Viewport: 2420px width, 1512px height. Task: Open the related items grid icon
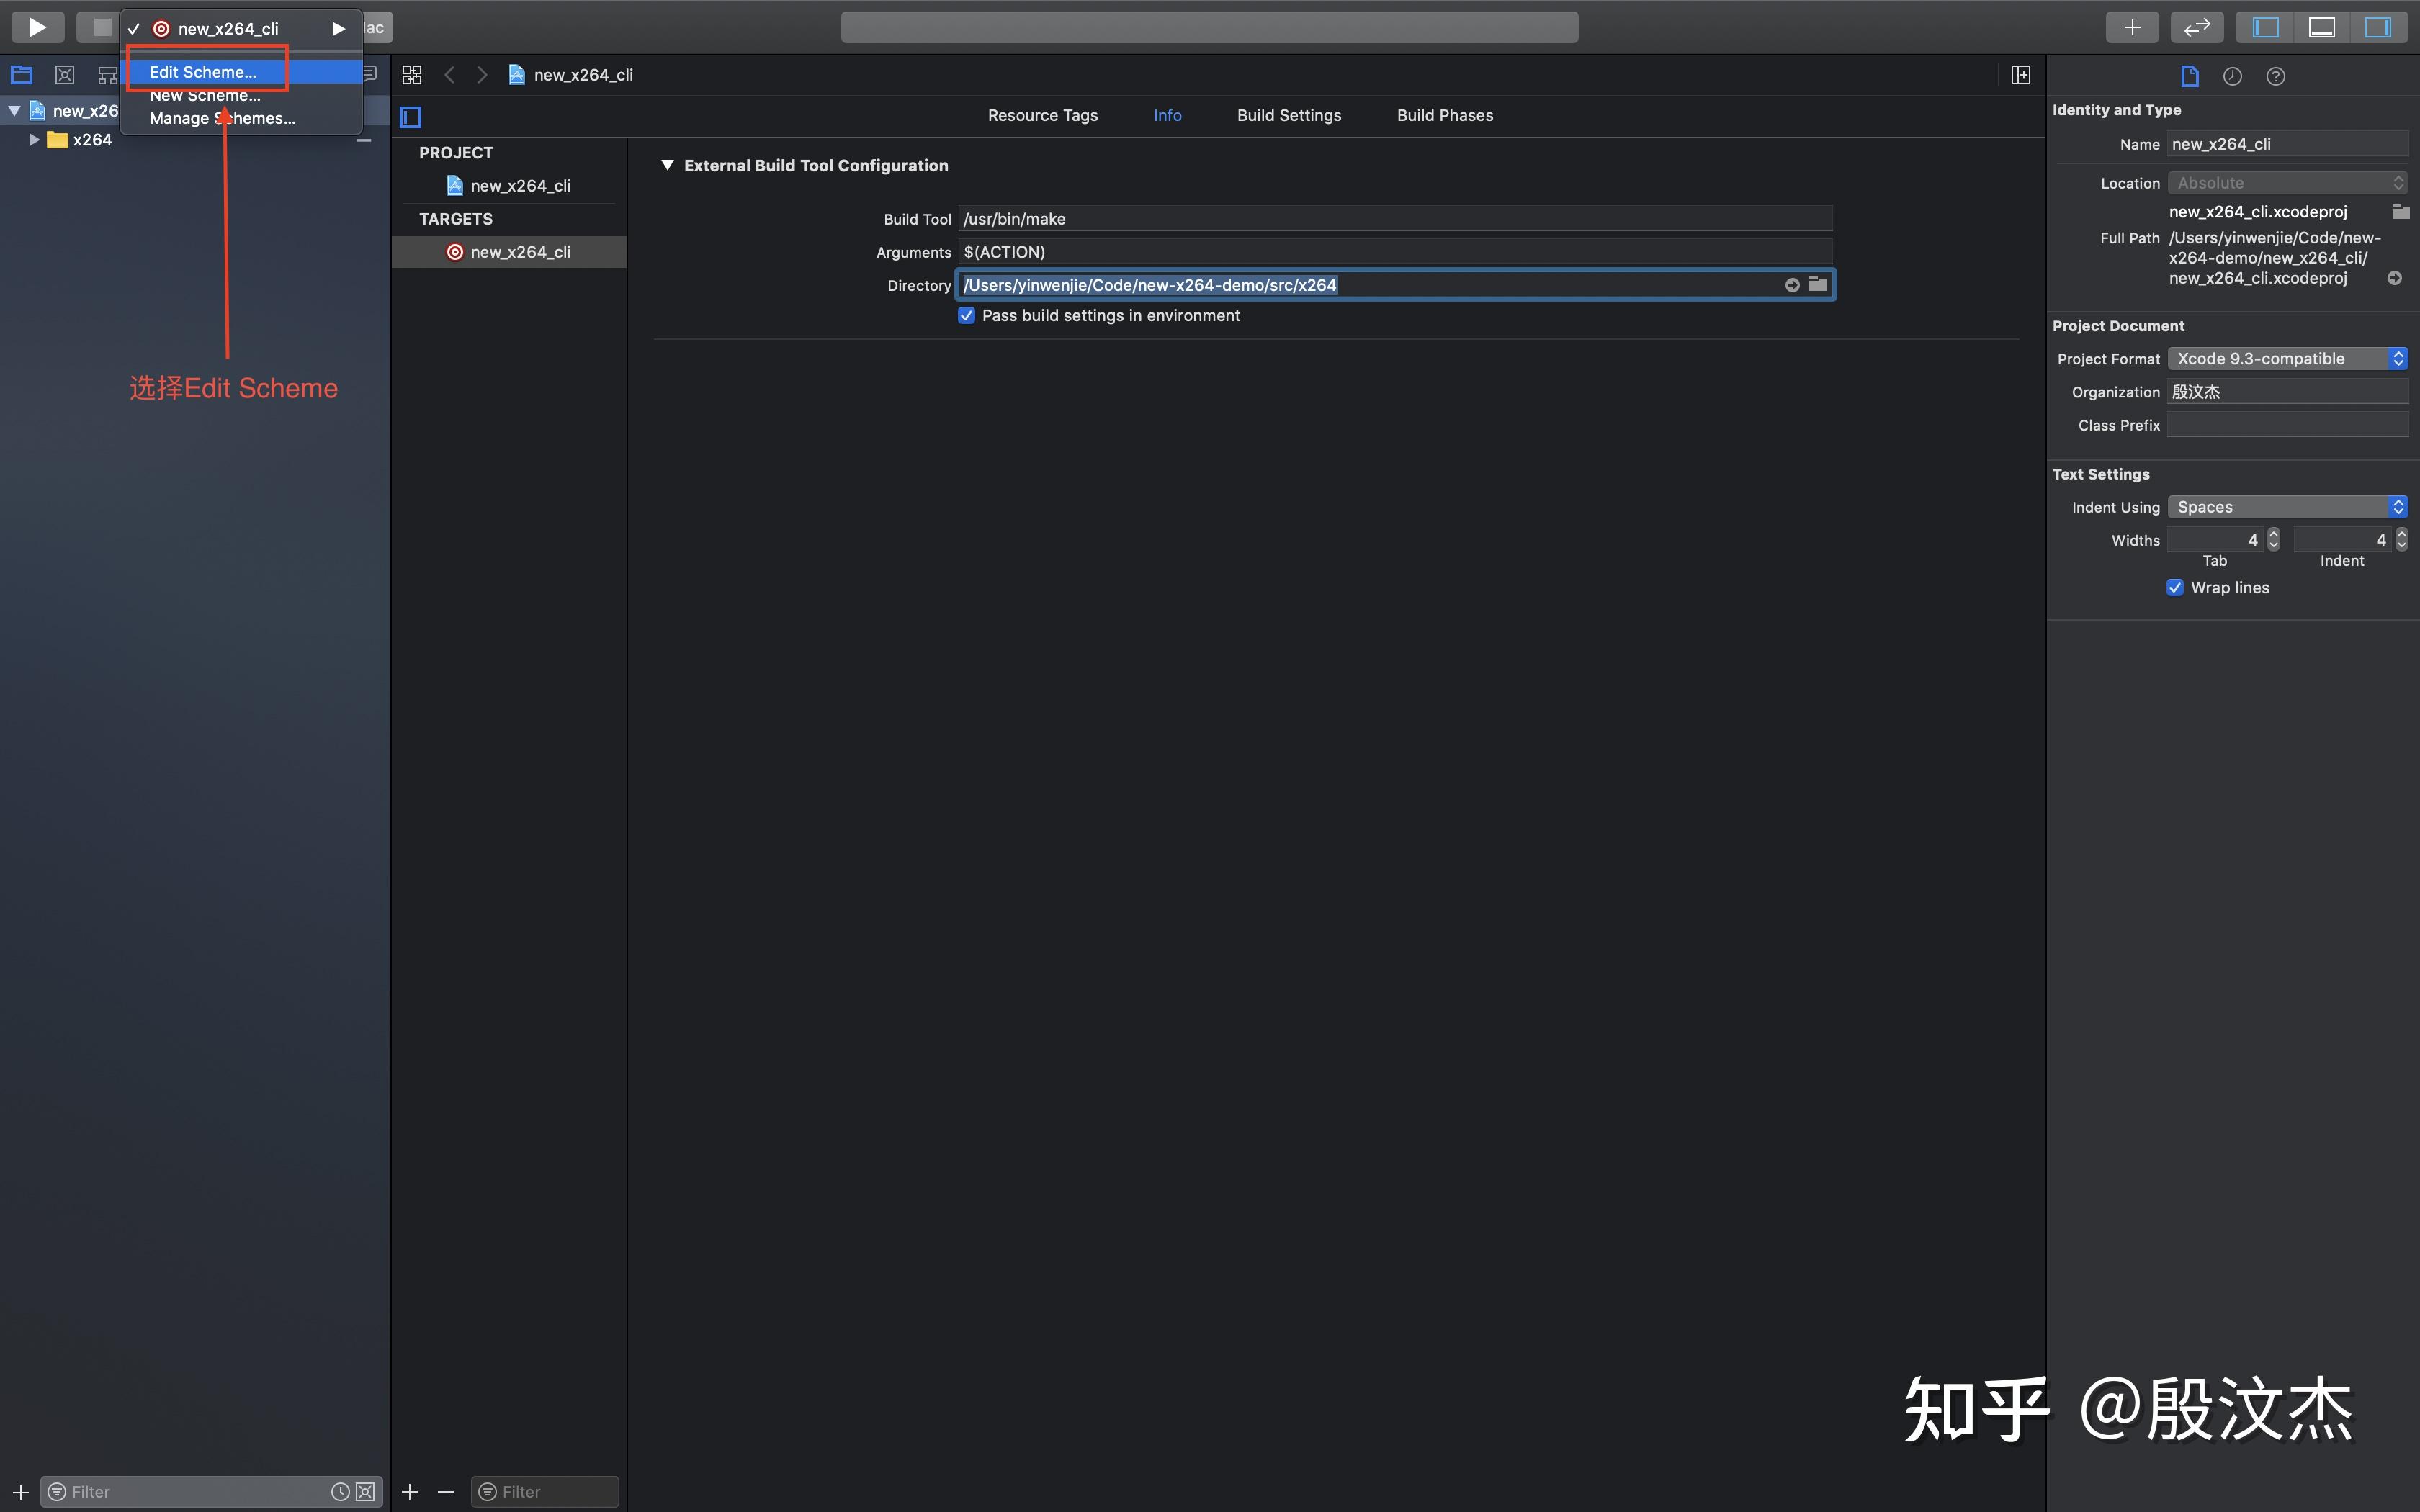point(411,75)
